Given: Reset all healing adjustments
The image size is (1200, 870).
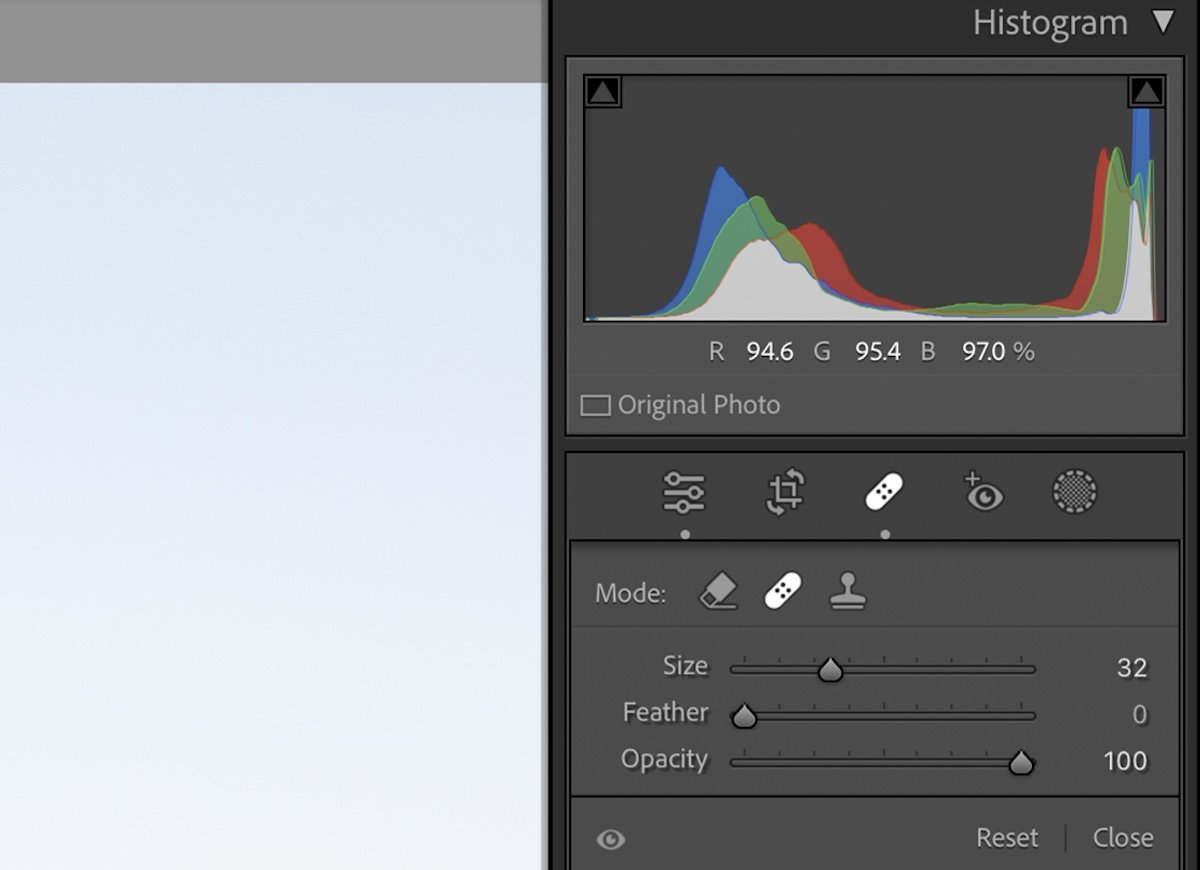Looking at the screenshot, I should coord(1007,838).
